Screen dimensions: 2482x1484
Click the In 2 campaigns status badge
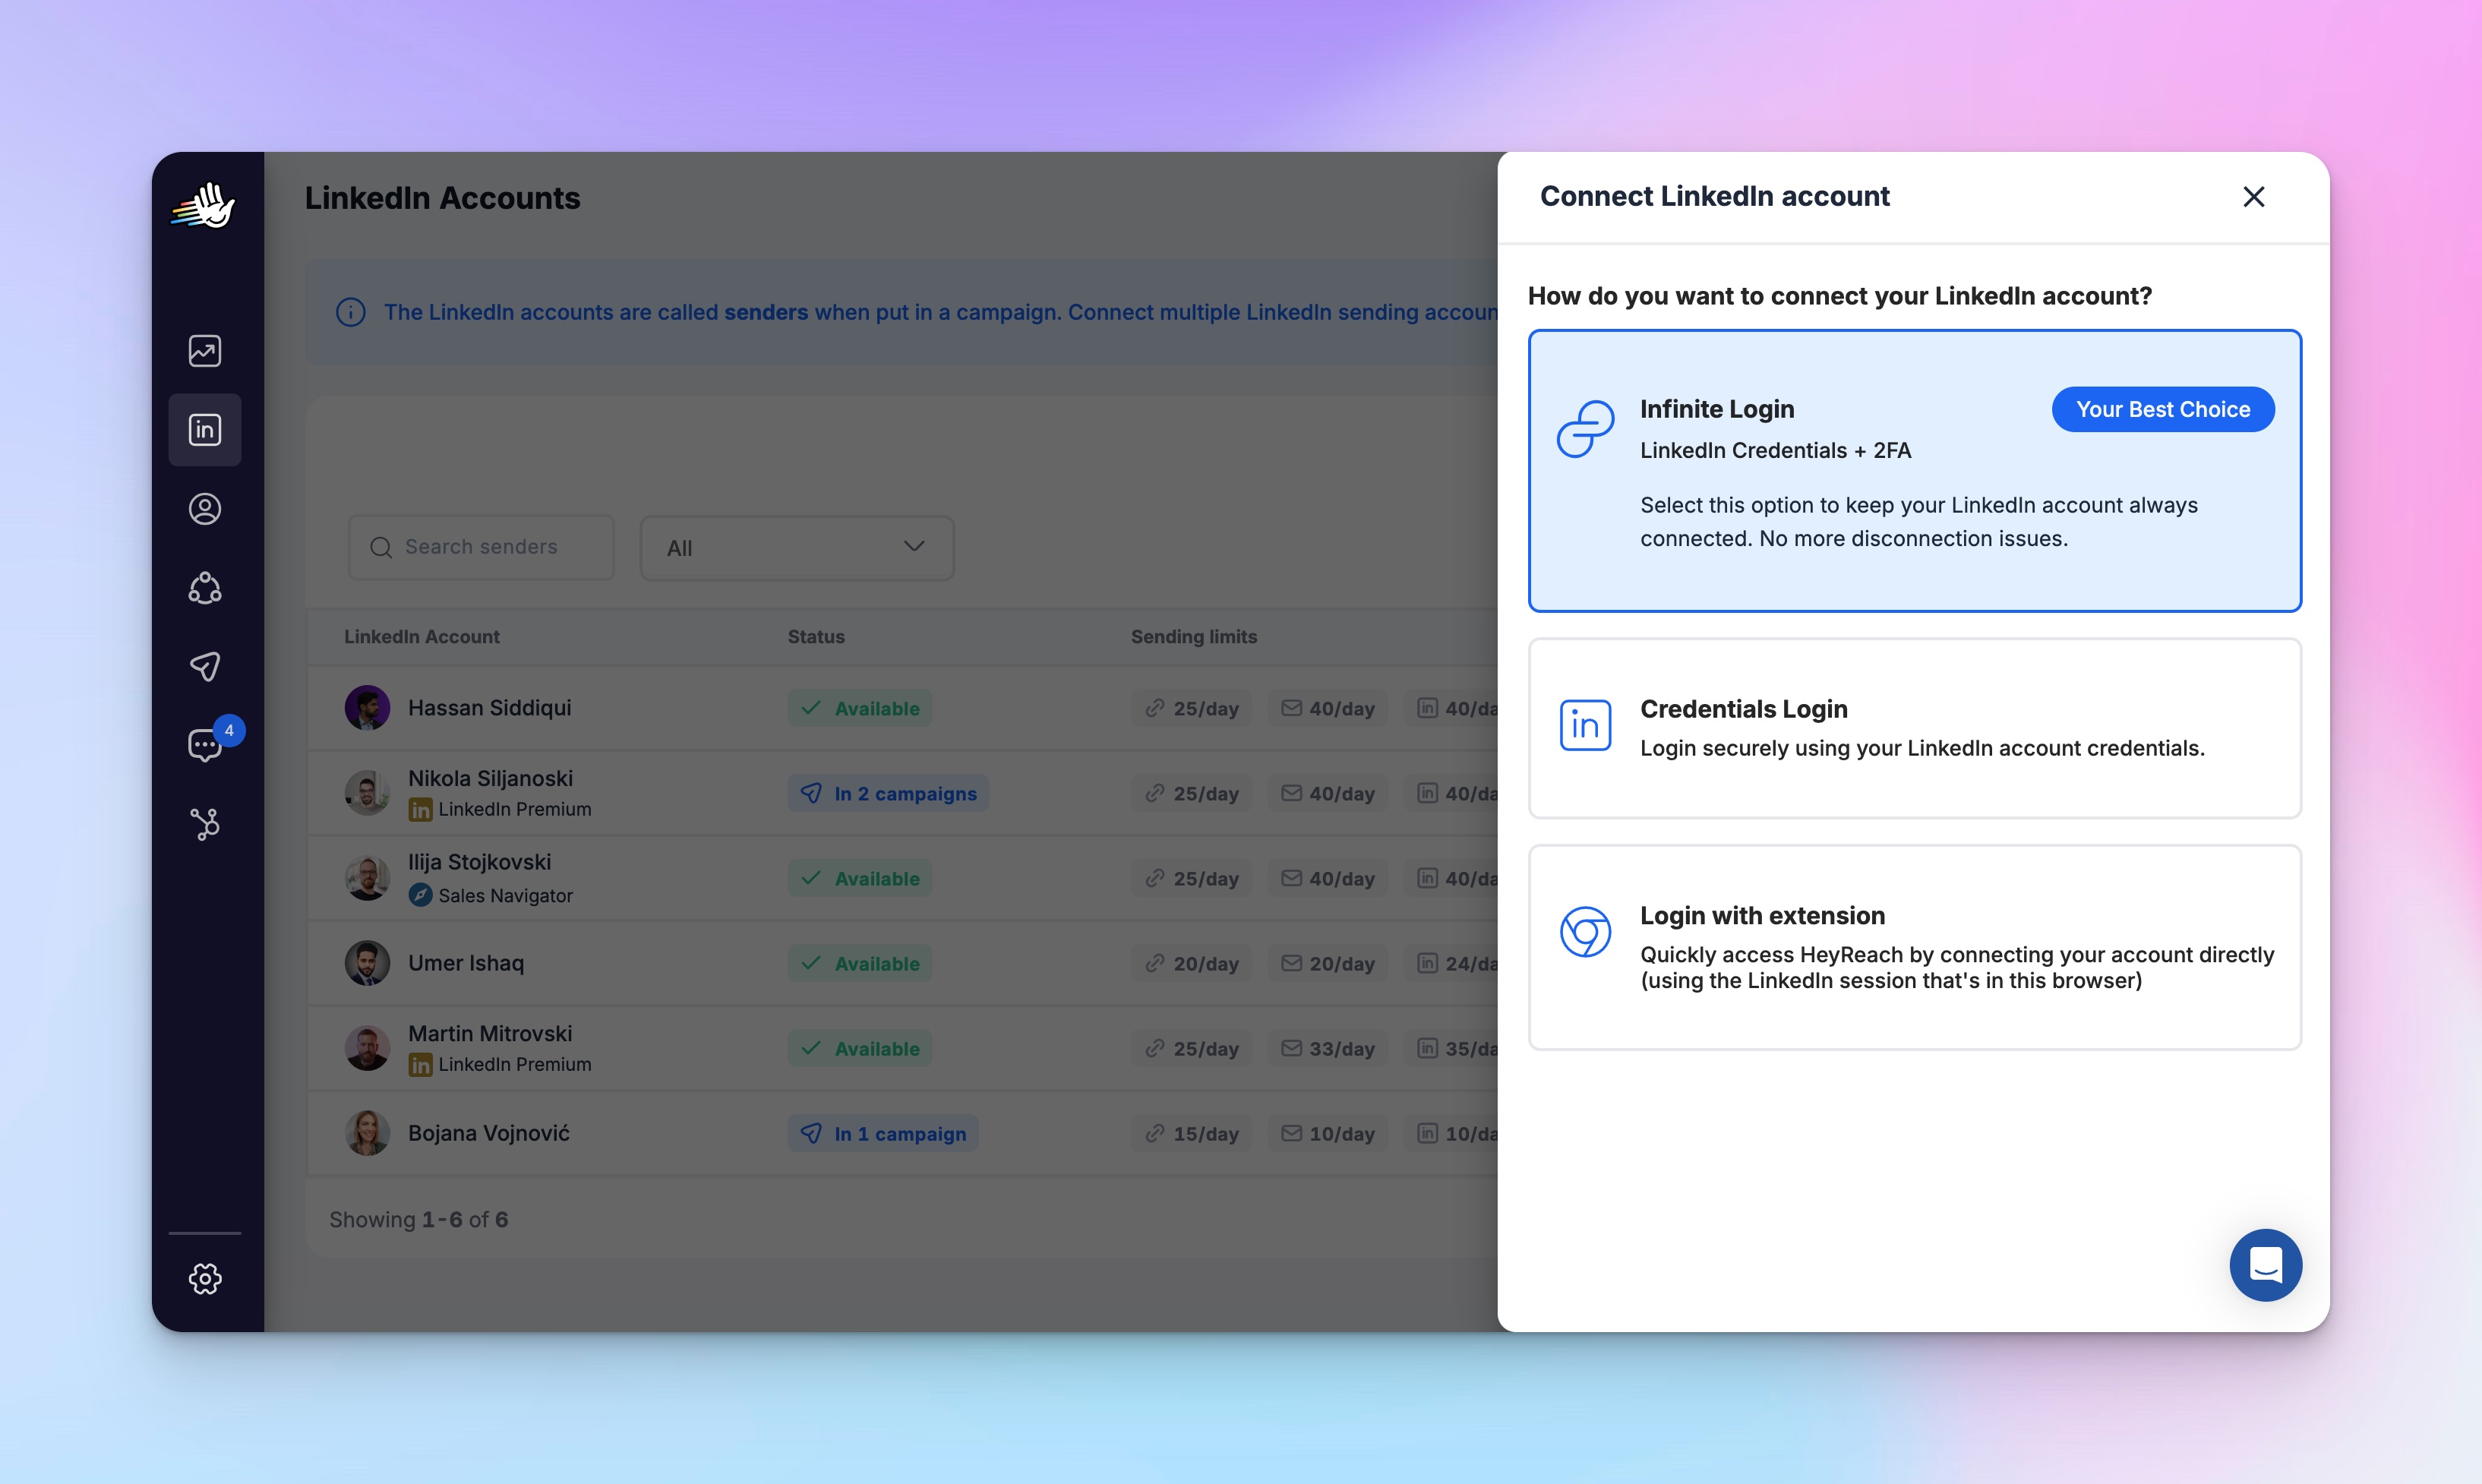coord(888,793)
